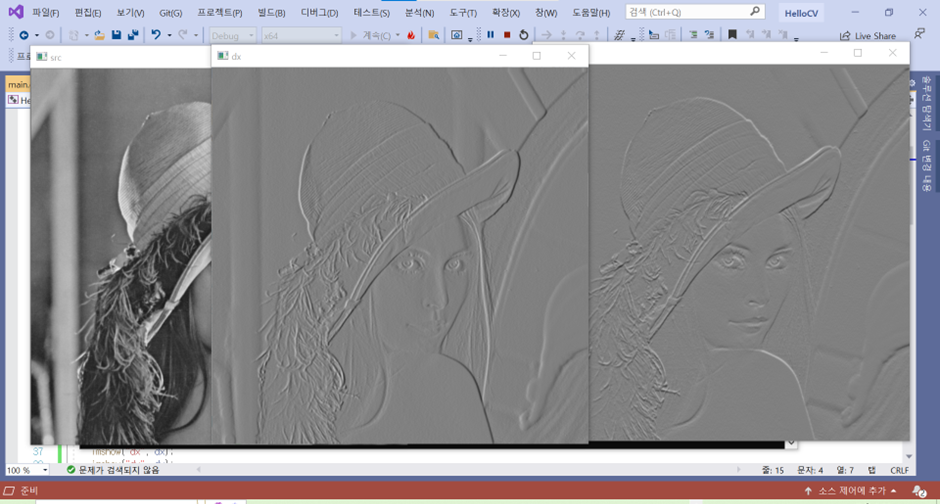The image size is (940, 504).
Task: Click line number 37 in editor
Action: click(x=38, y=451)
